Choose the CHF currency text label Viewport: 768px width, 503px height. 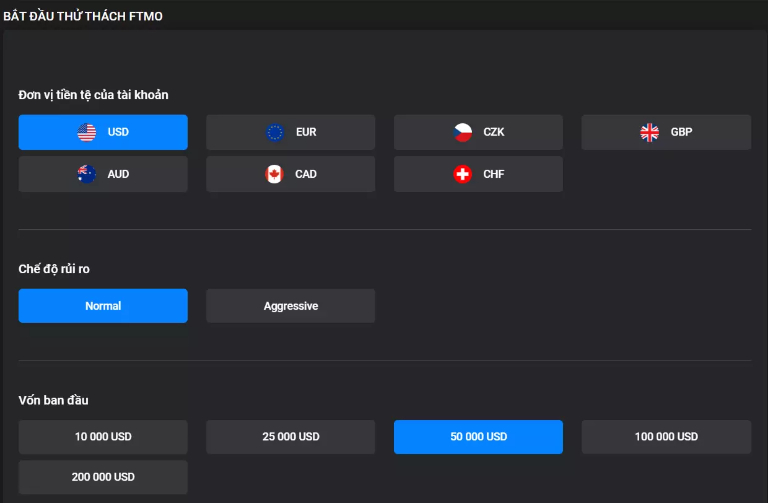pos(493,174)
